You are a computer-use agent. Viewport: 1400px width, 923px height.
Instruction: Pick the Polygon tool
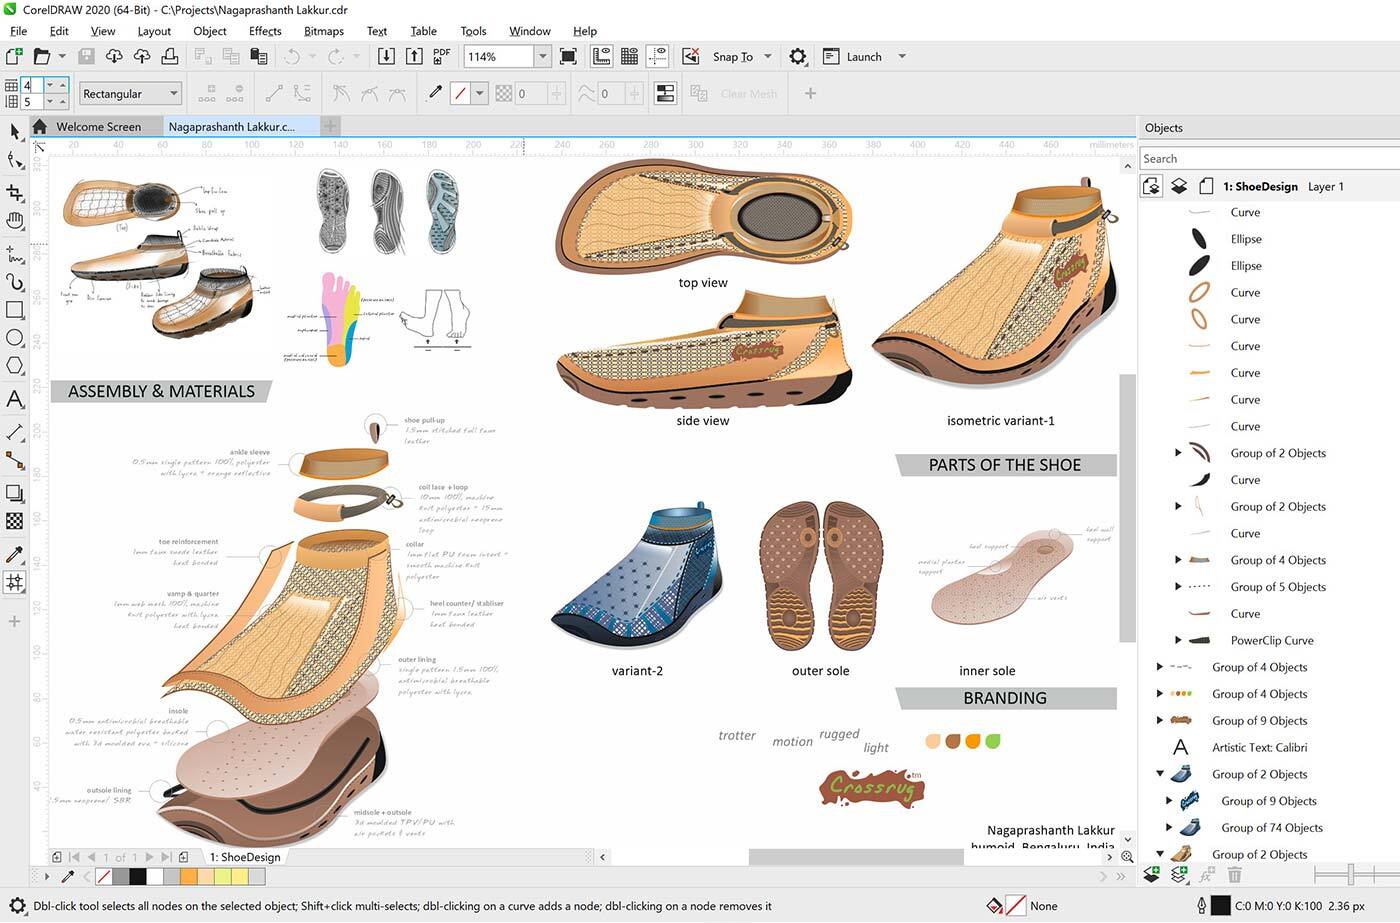[15, 366]
